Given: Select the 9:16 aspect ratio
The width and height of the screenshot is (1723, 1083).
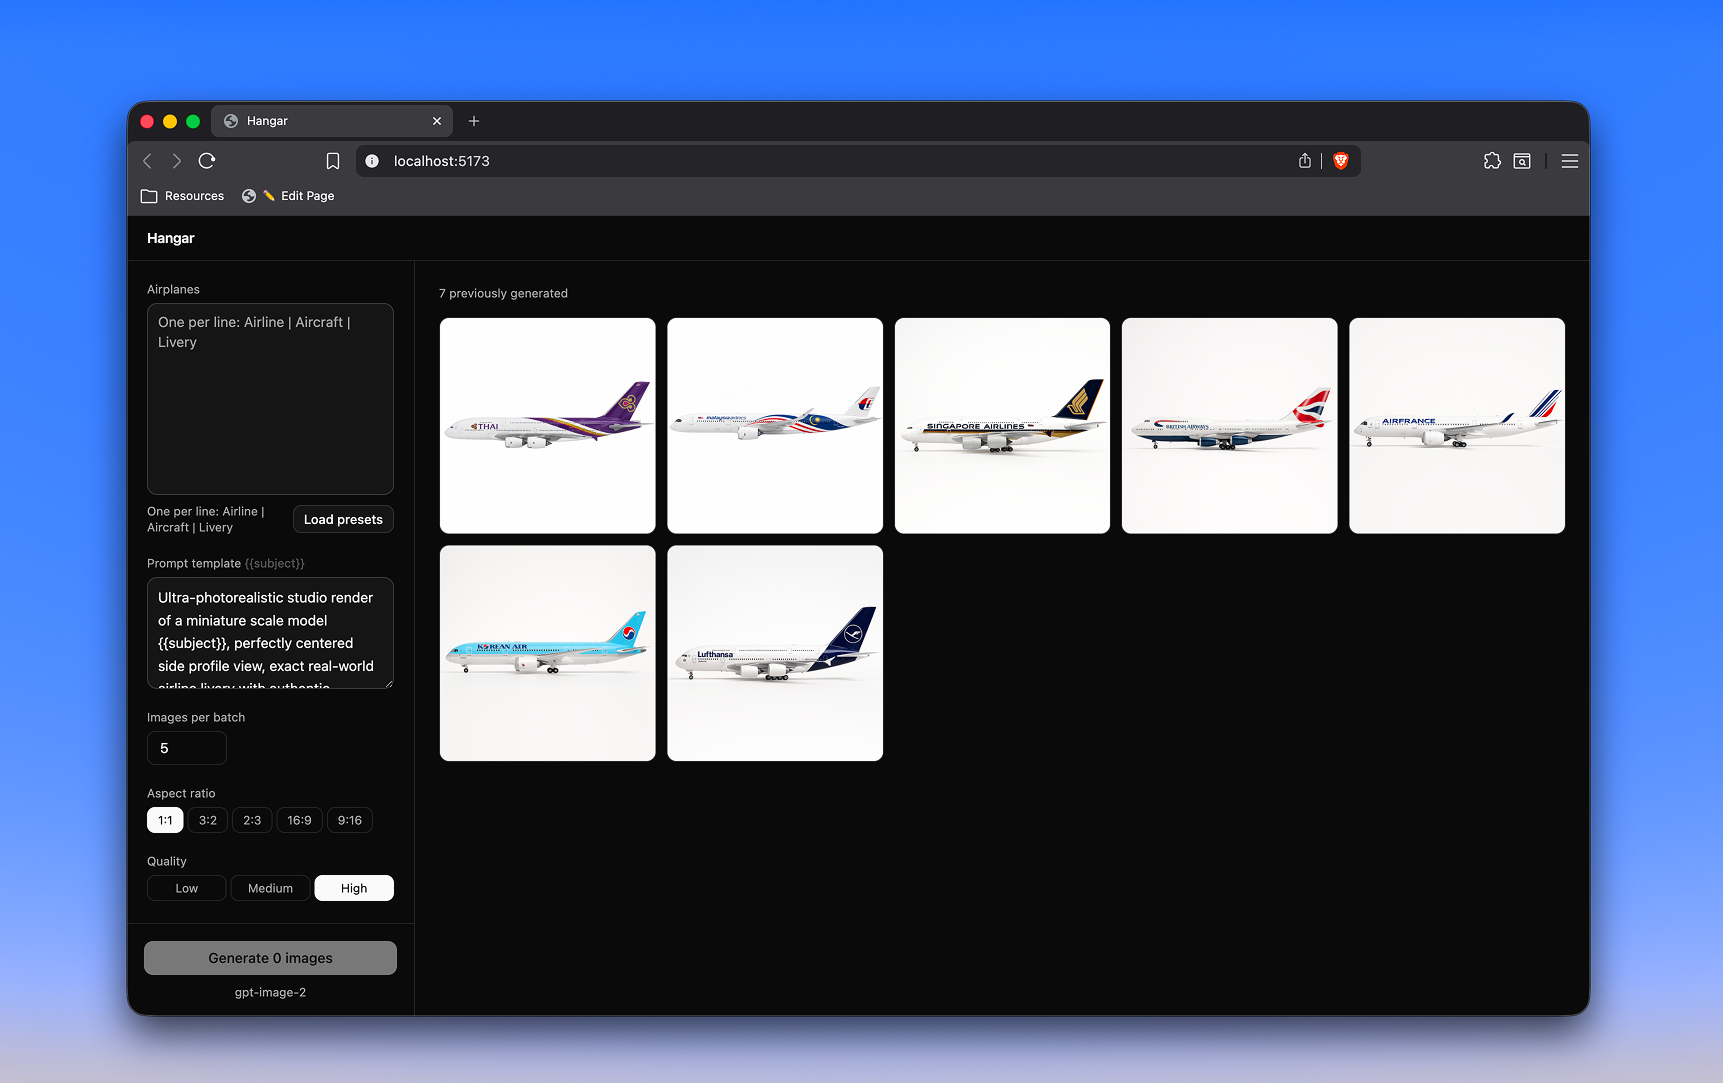Looking at the screenshot, I should point(350,820).
